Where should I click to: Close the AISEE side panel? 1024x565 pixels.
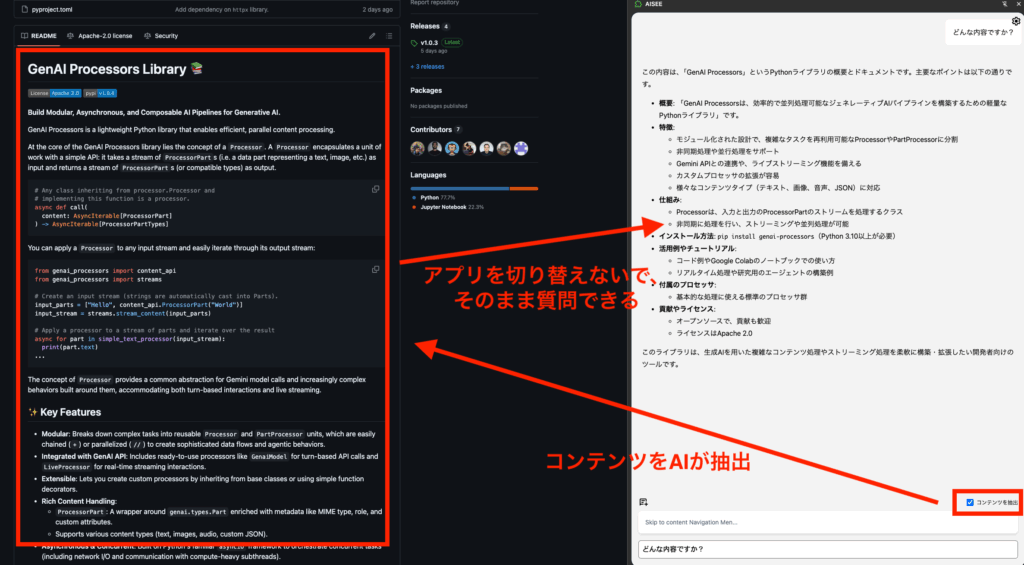coord(1018,4)
